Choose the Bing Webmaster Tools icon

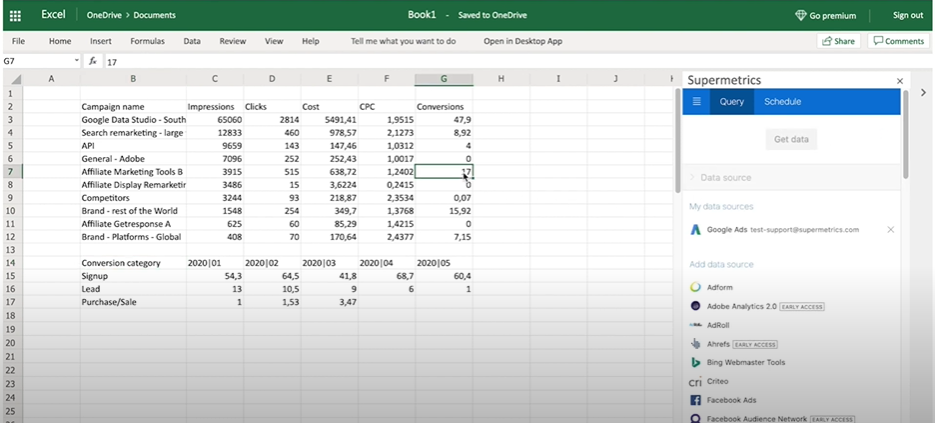pyautogui.click(x=695, y=362)
